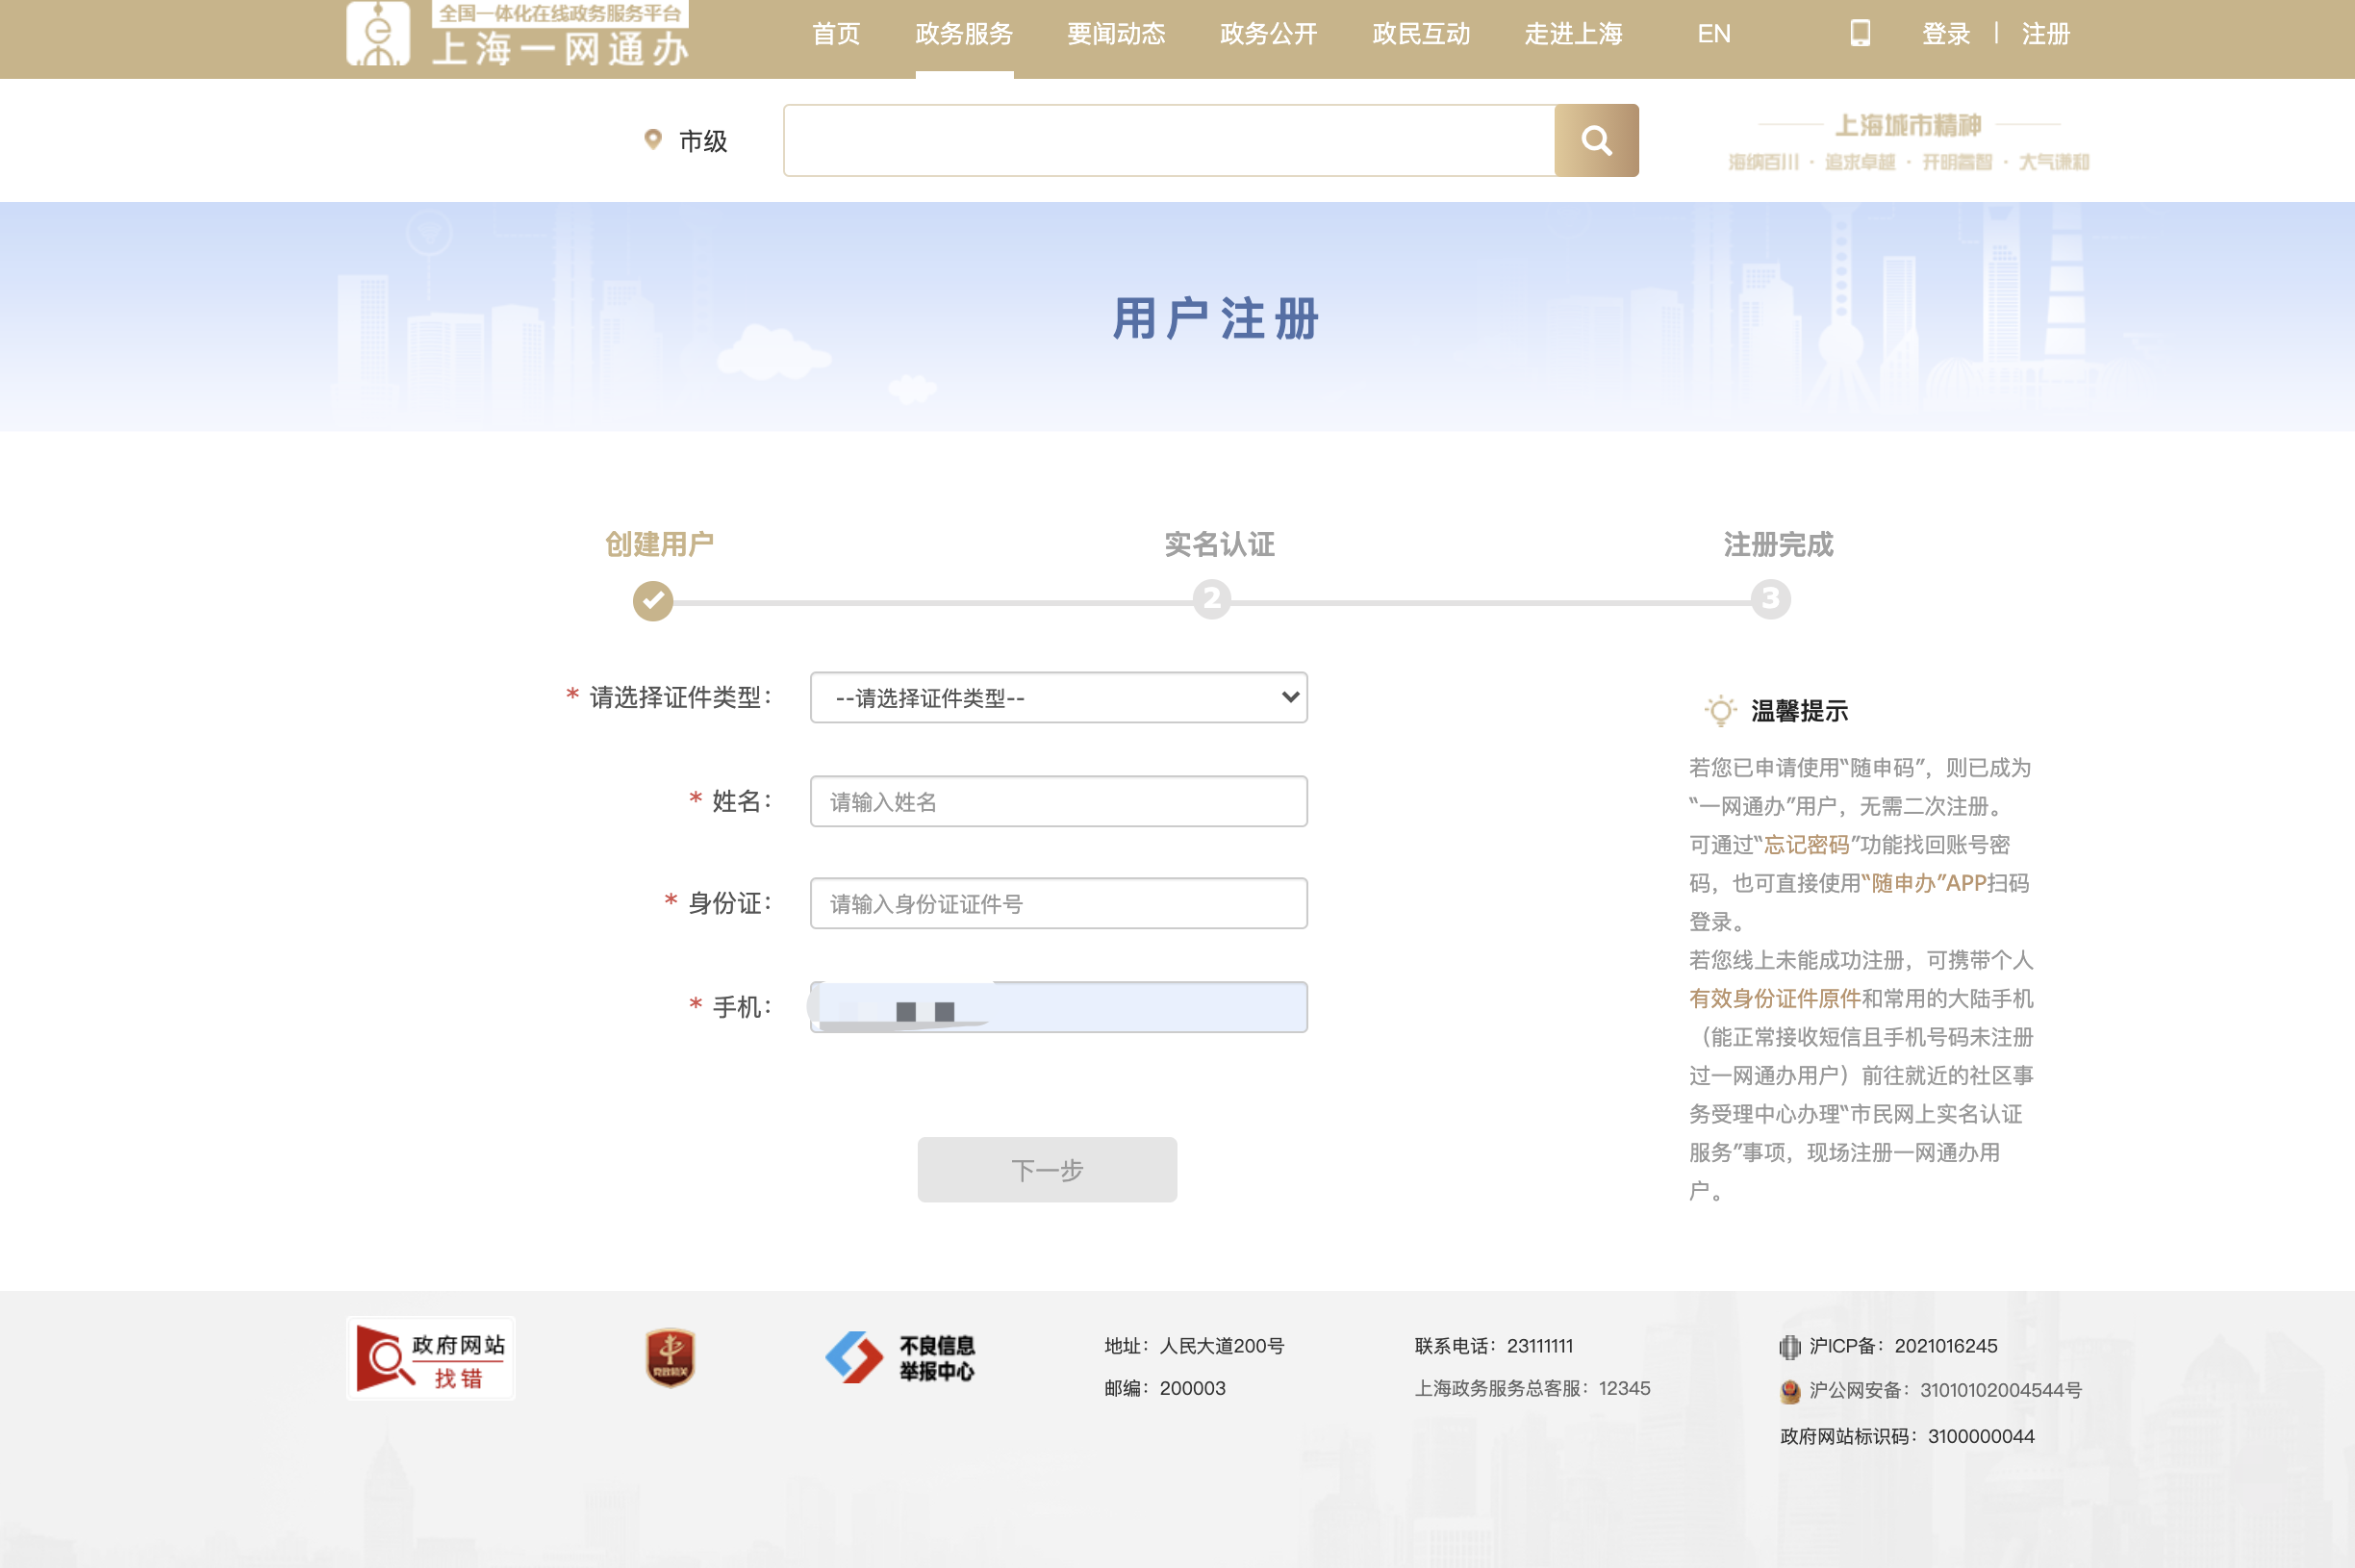Click the 登录 link
Image resolution: width=2355 pixels, height=1568 pixels.
(x=1945, y=34)
